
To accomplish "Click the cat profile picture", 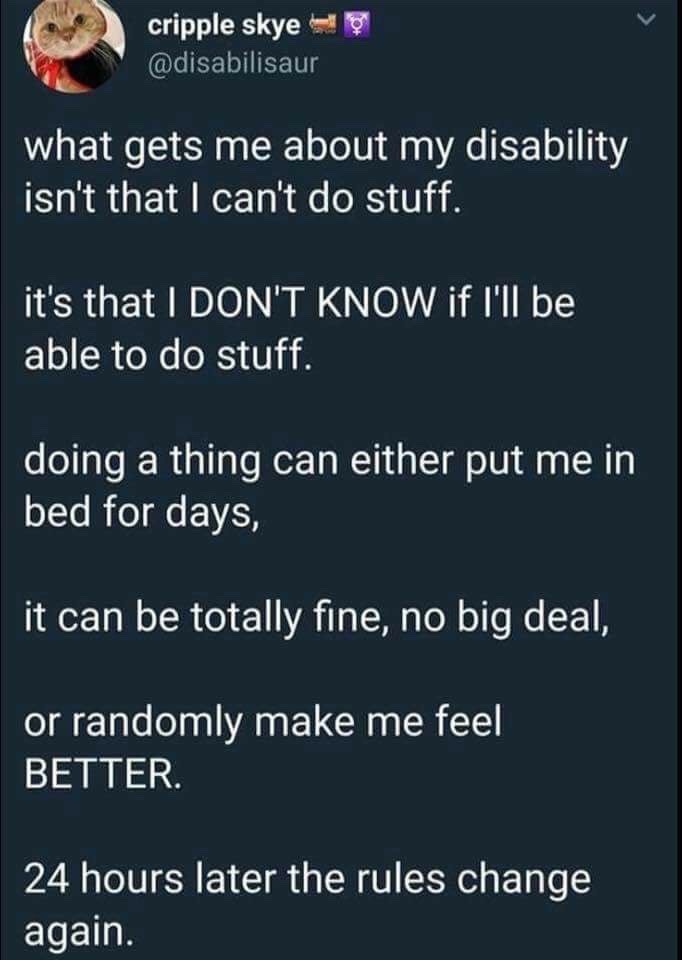I will (75, 46).
